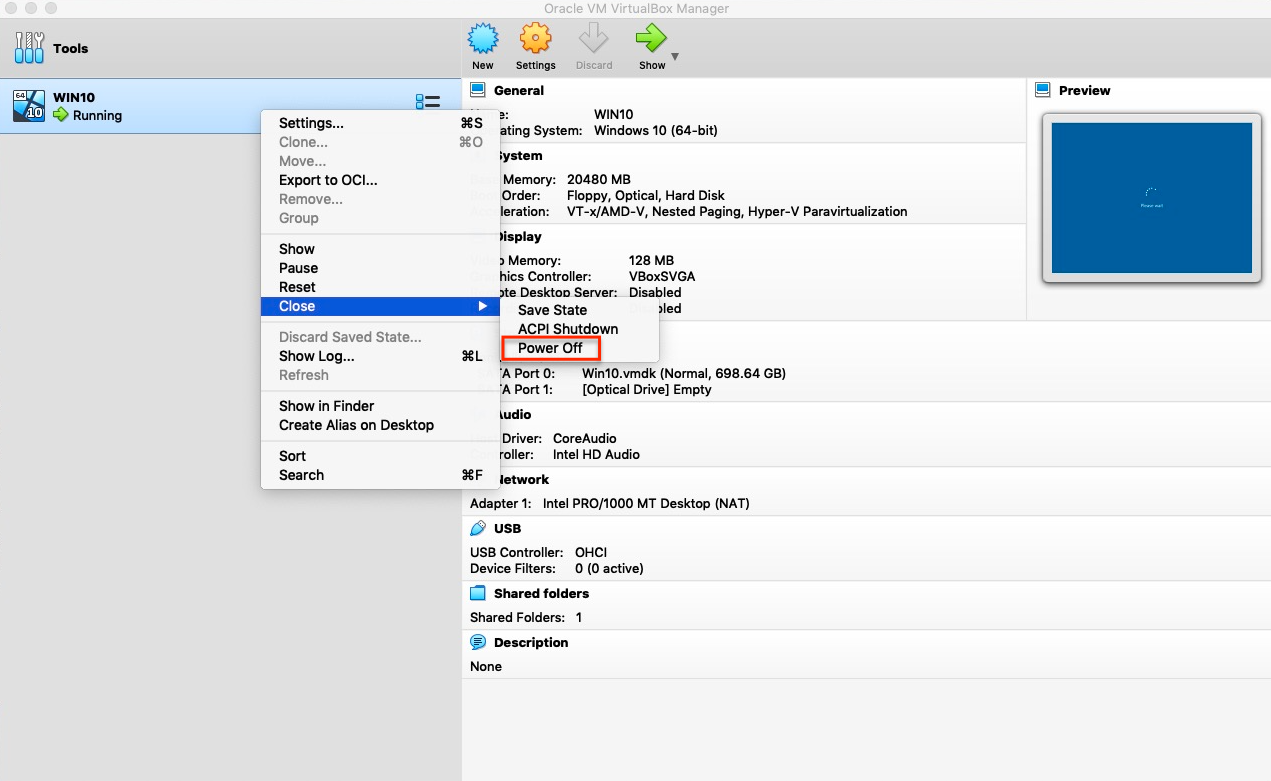Open the USB section heading

[507, 528]
